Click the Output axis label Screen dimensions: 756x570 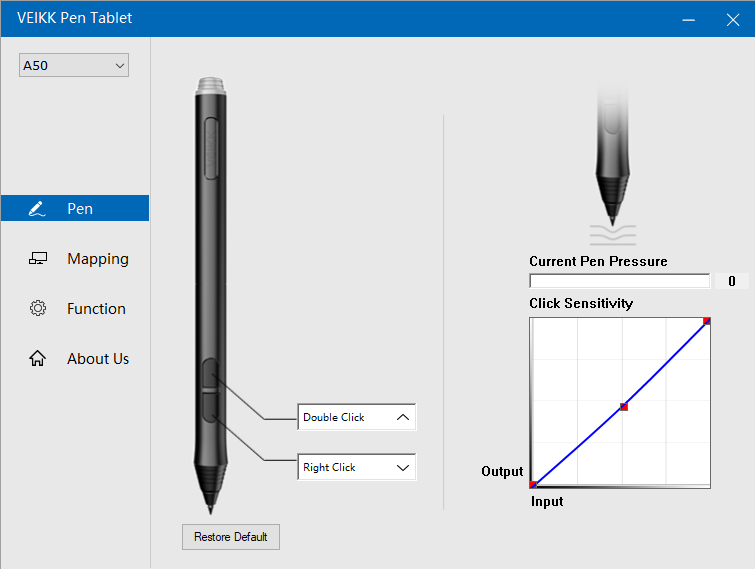tap(502, 471)
